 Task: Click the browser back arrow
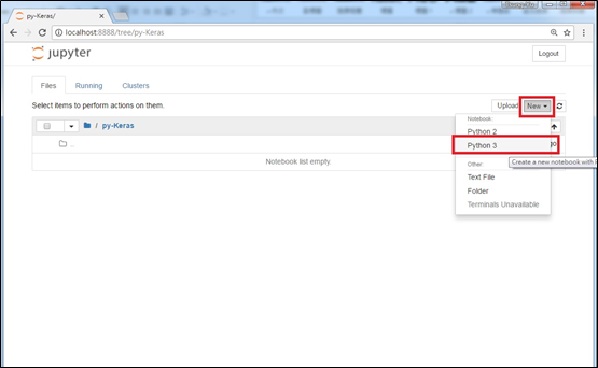coord(13,33)
